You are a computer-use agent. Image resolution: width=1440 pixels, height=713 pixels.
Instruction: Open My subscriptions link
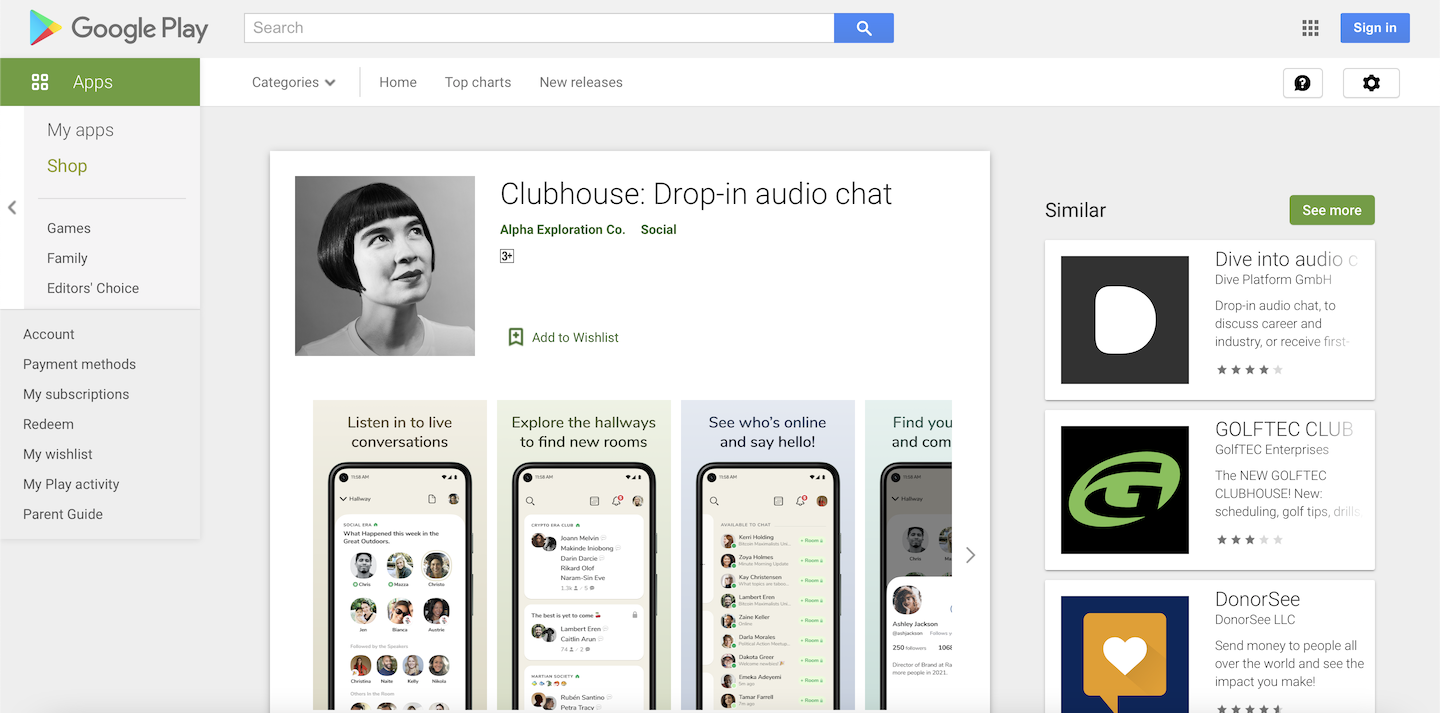(x=76, y=394)
